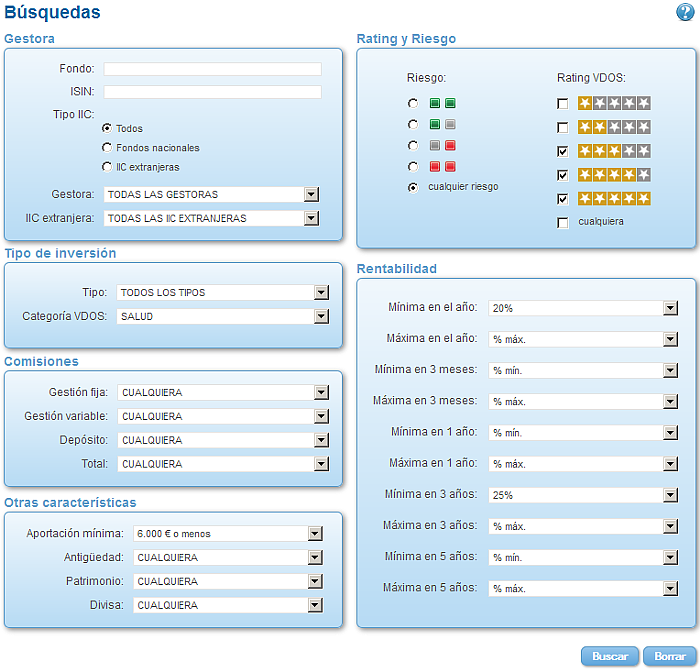700x672 pixels.
Task: Open the 'Mínima en el año' dropdown
Action: click(x=583, y=308)
